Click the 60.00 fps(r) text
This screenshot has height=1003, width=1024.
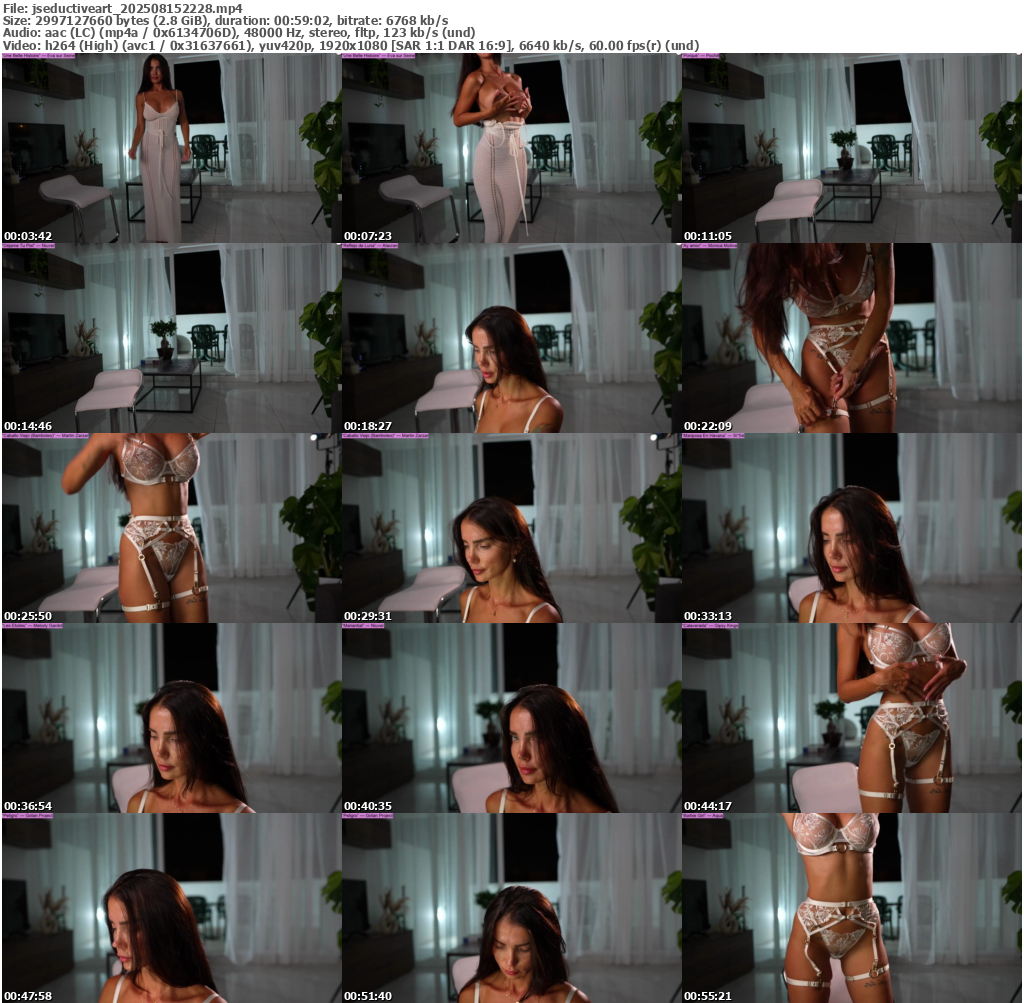626,46
